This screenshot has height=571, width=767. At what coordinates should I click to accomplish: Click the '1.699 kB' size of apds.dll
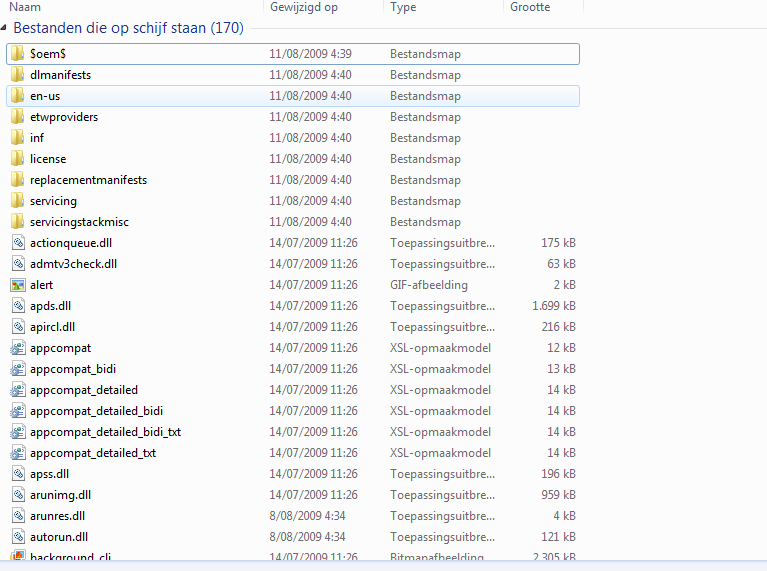pyautogui.click(x=554, y=306)
